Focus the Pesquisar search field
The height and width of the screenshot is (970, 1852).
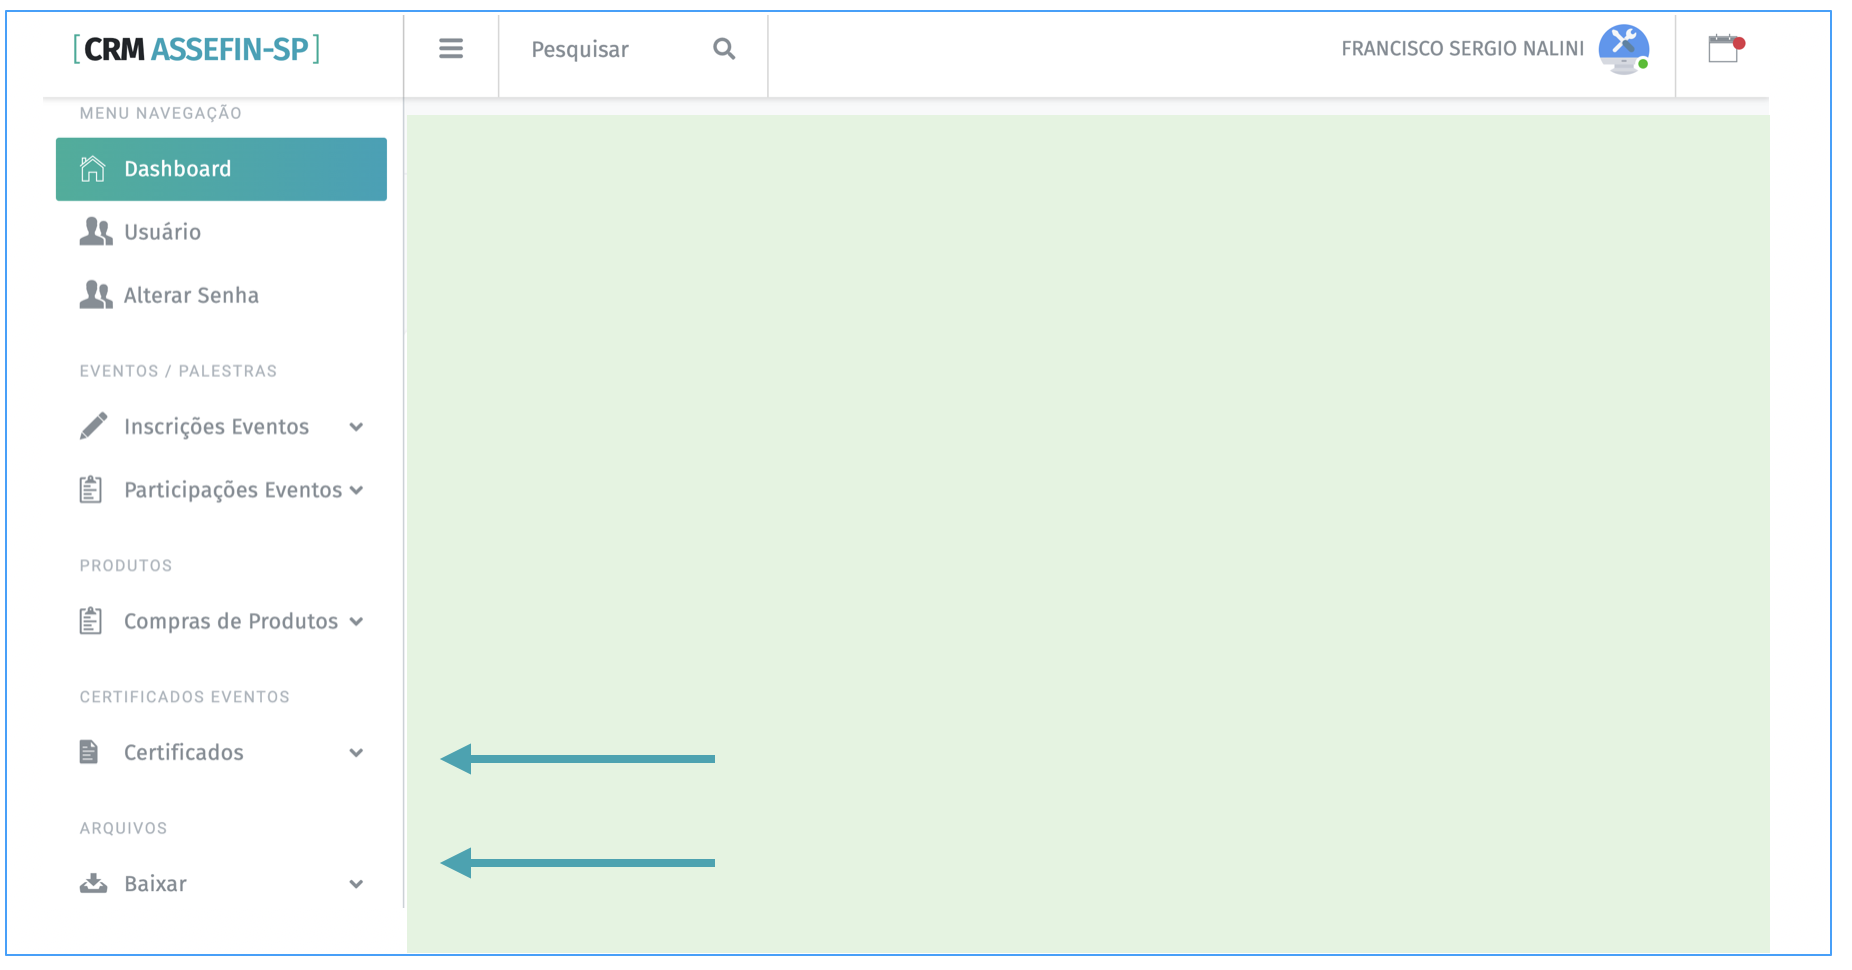600,49
